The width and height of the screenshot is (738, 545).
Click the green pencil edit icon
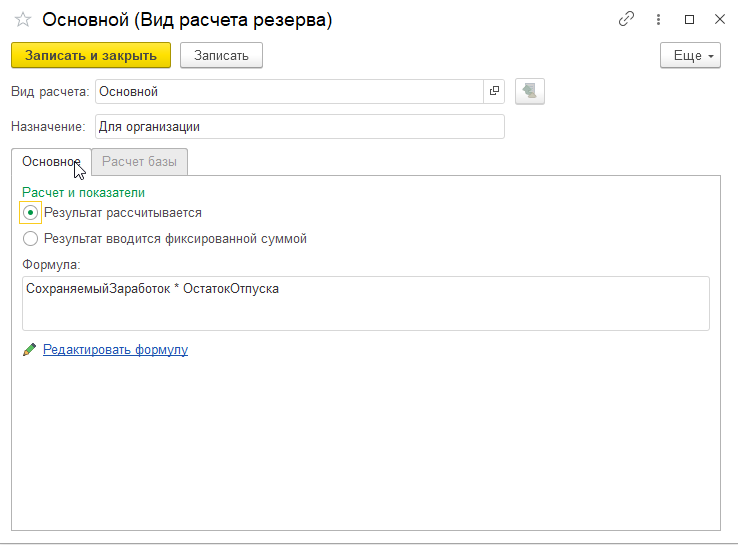[30, 349]
